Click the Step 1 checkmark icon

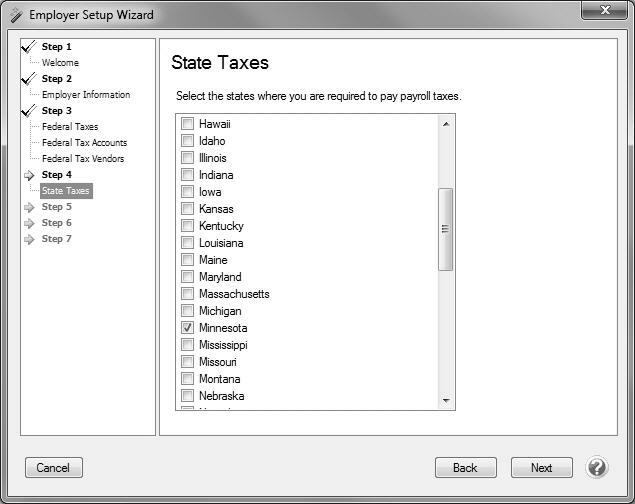coord(28,47)
